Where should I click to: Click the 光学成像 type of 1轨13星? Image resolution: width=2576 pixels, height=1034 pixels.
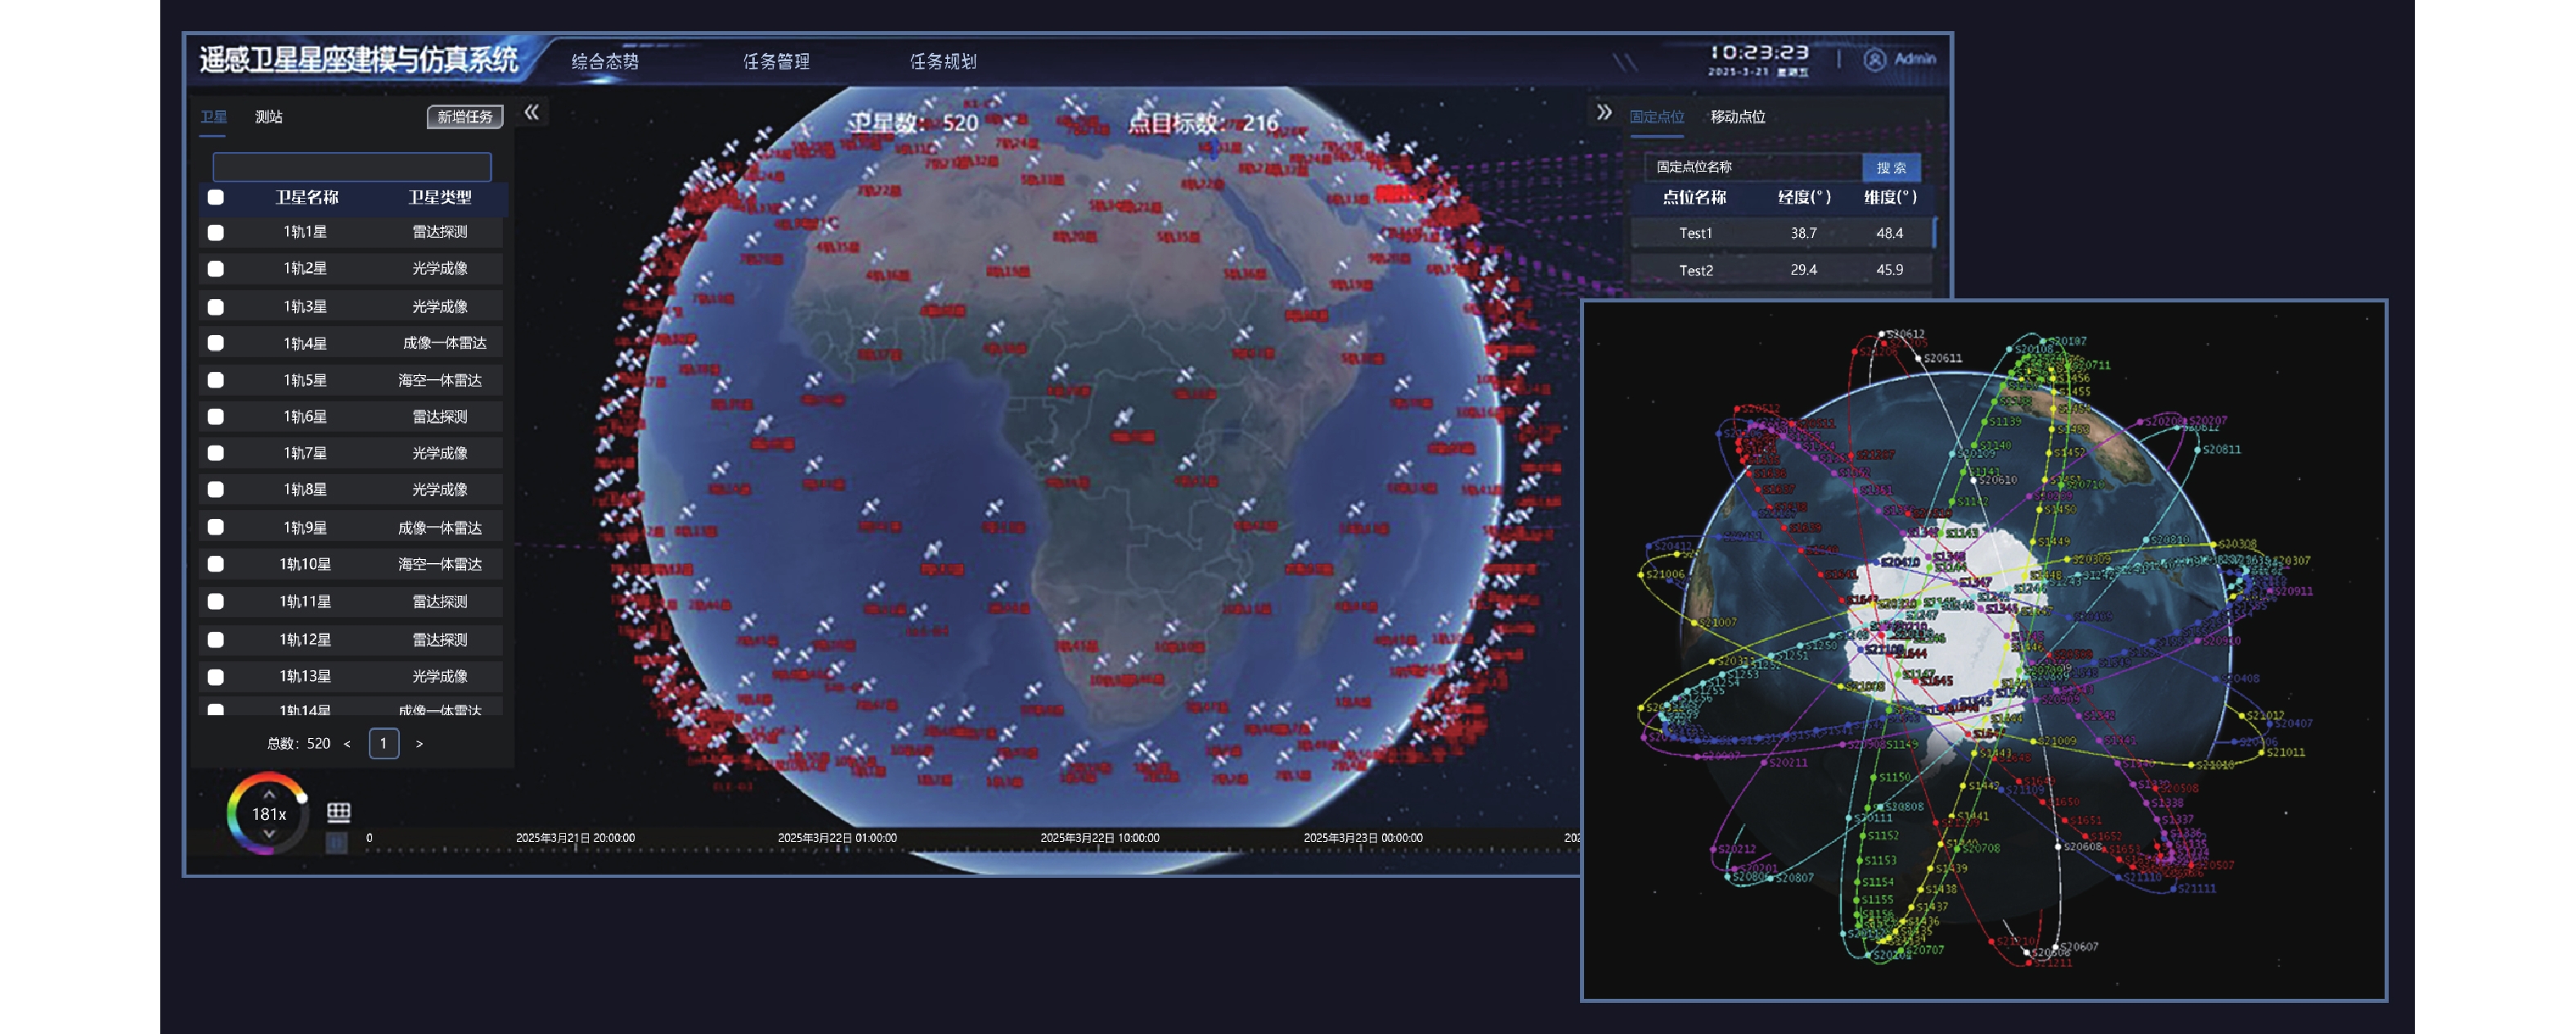click(x=440, y=676)
